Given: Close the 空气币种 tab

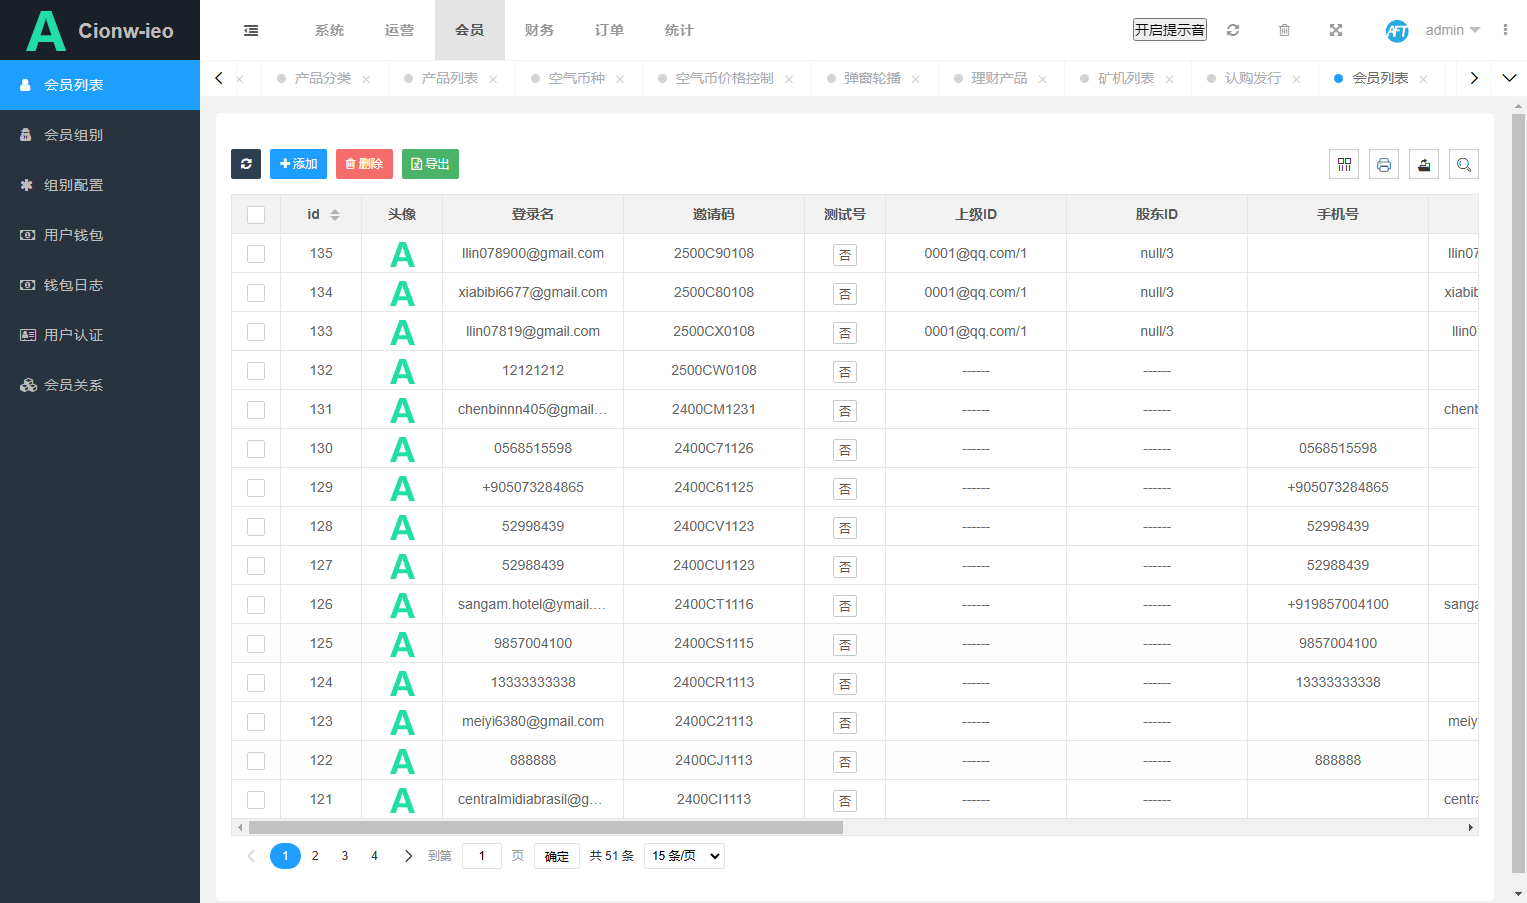Looking at the screenshot, I should point(620,79).
